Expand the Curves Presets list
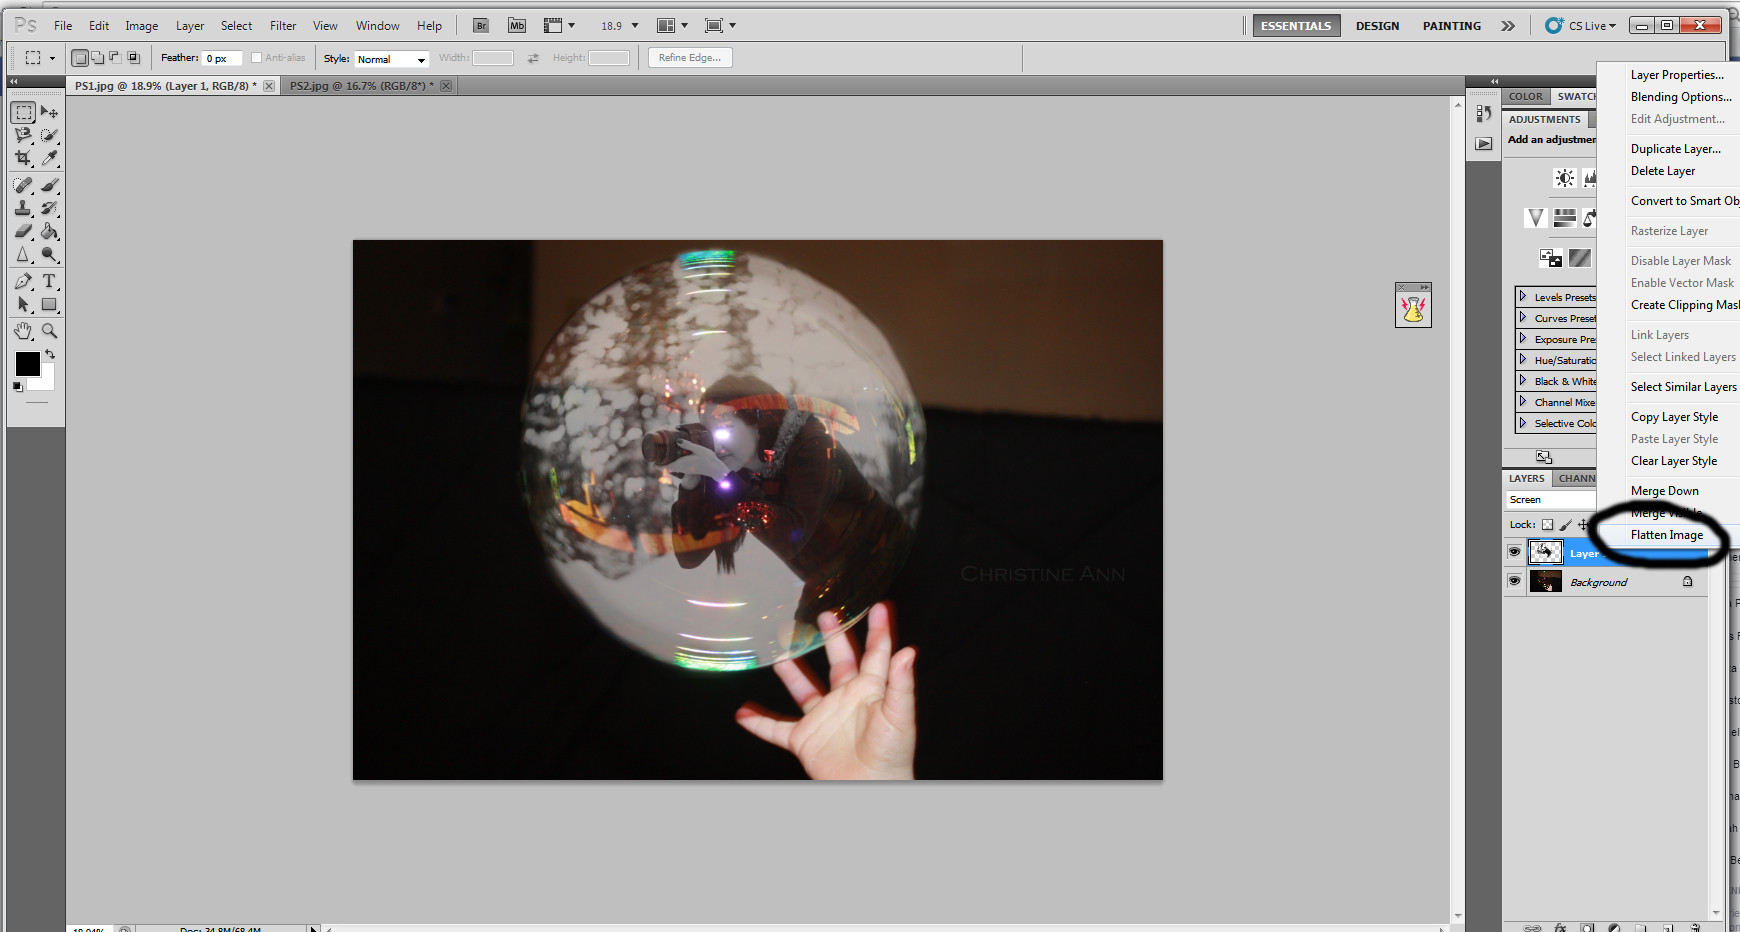1740x932 pixels. pos(1523,318)
